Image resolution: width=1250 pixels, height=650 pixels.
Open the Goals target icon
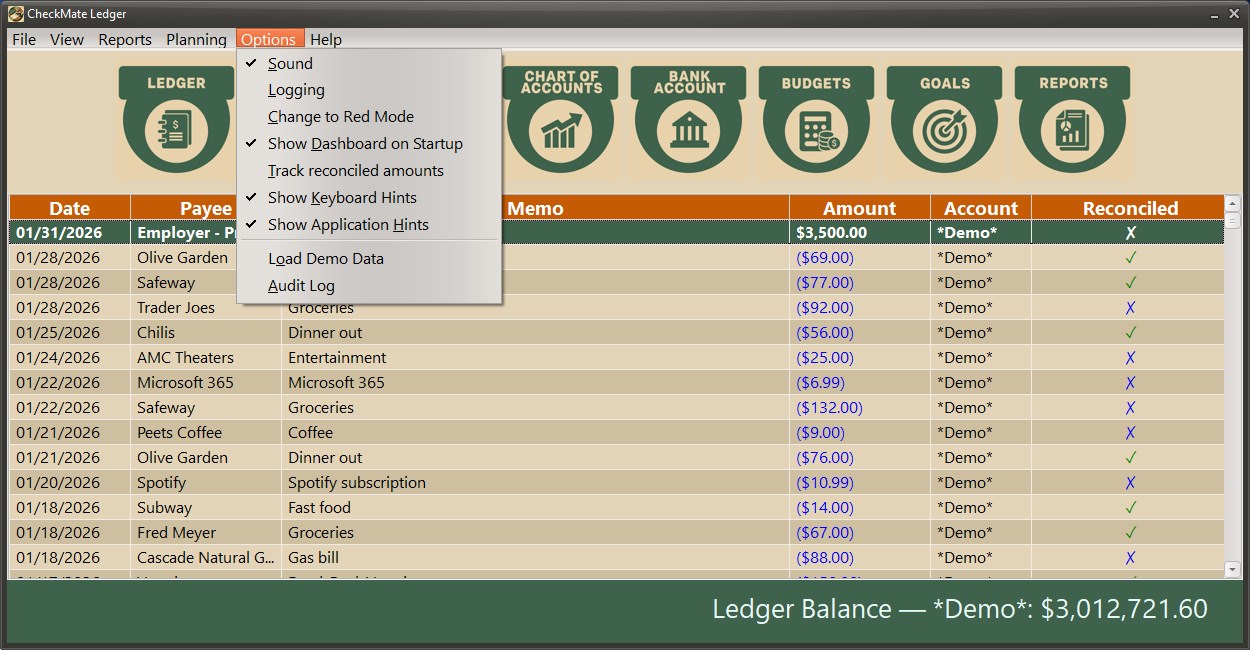click(945, 119)
